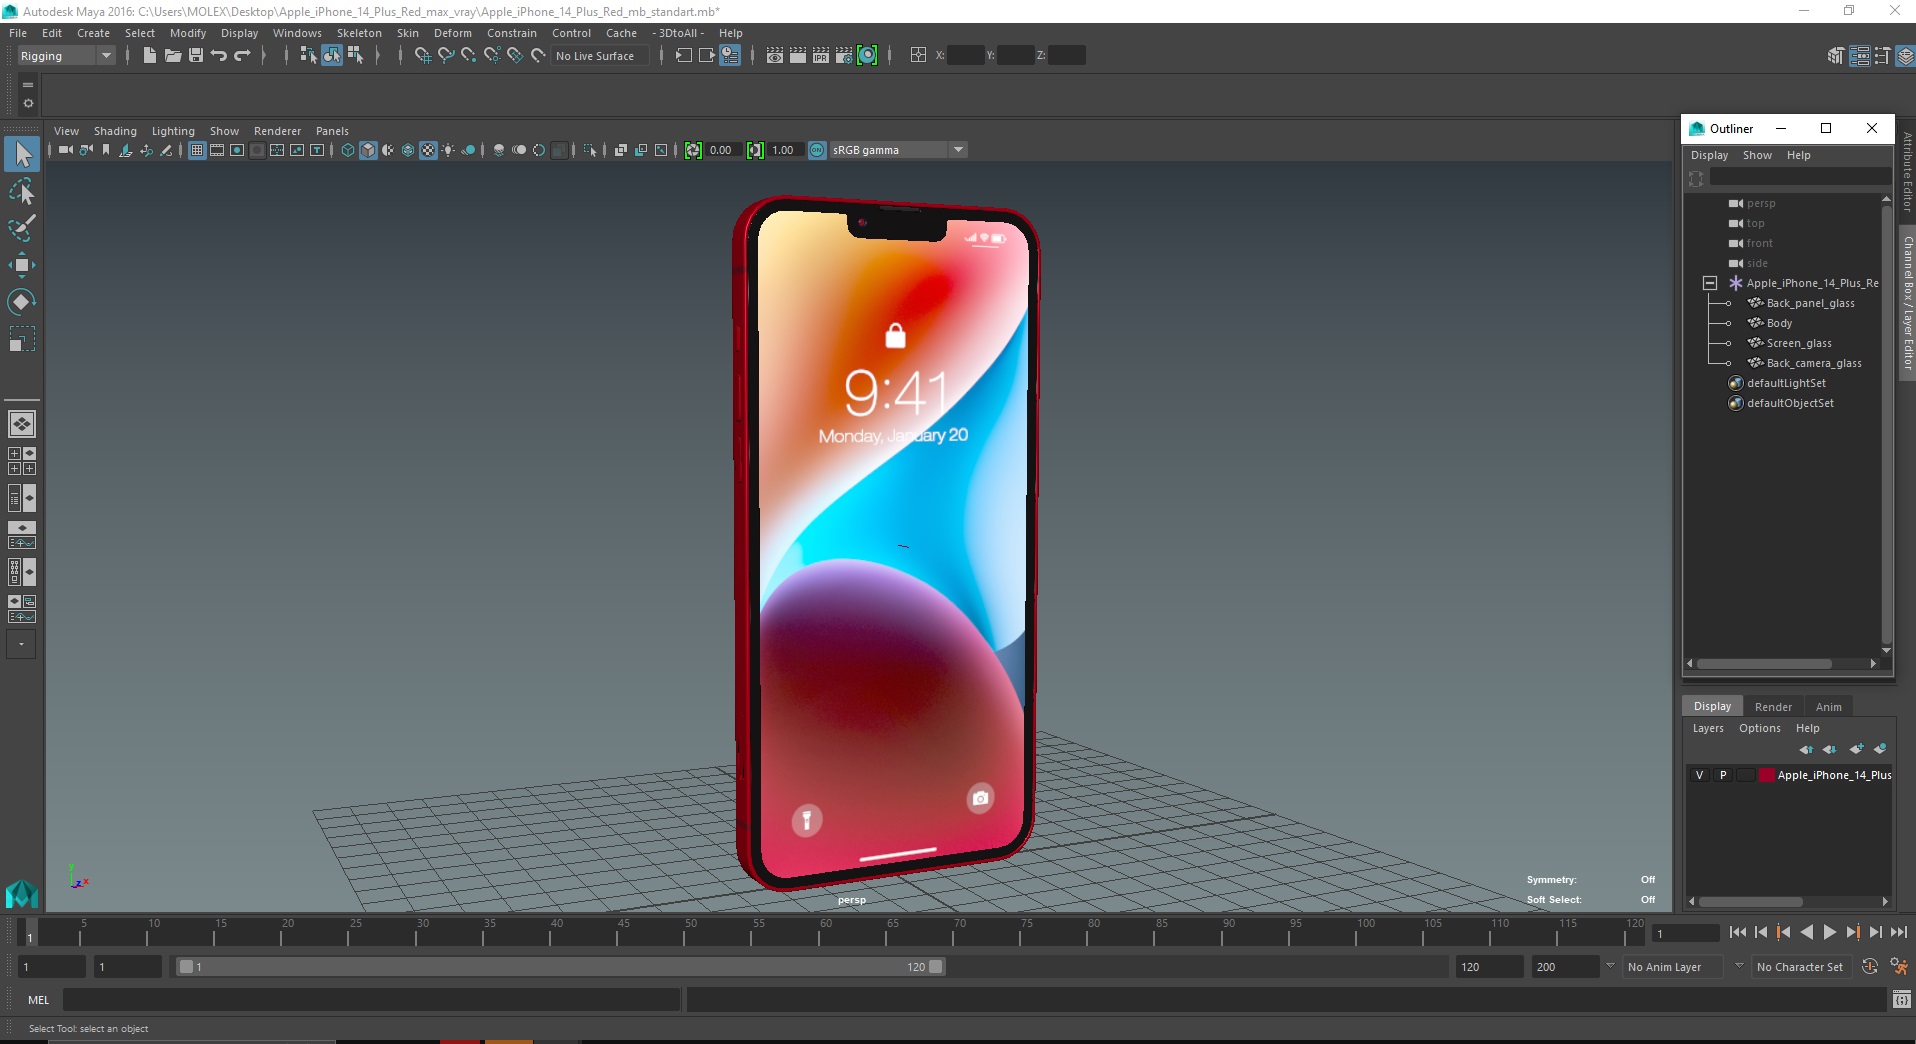Open the Render View window icon
Viewport: 1916px width, 1044px height.
(x=775, y=56)
